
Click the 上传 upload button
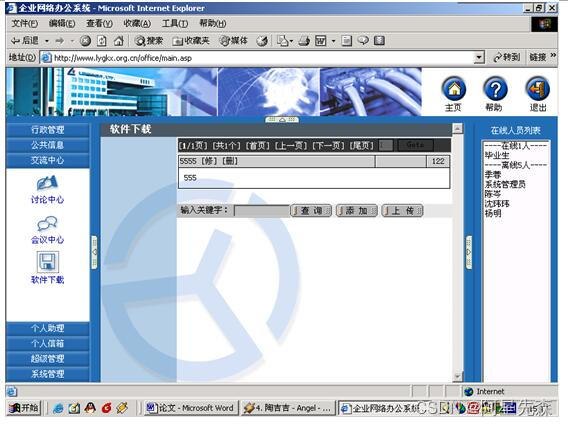(x=402, y=210)
